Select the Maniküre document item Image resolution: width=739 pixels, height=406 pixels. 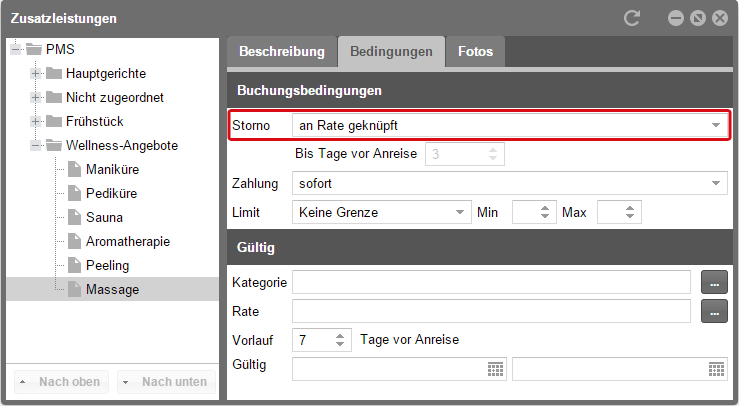112,169
